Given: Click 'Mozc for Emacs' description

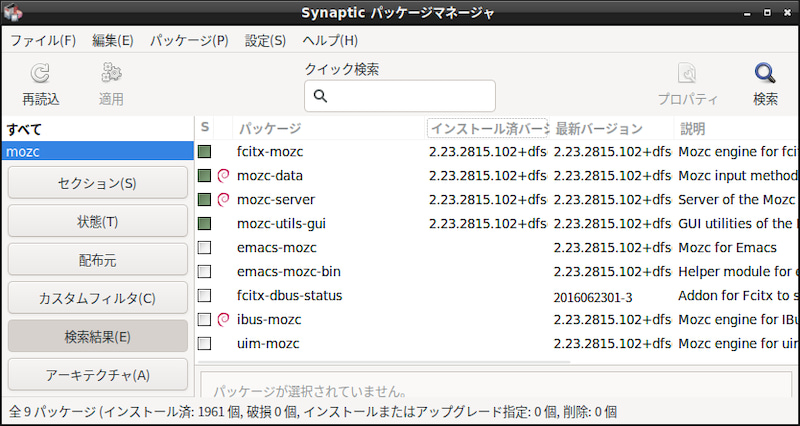Looking at the screenshot, I should 727,248.
